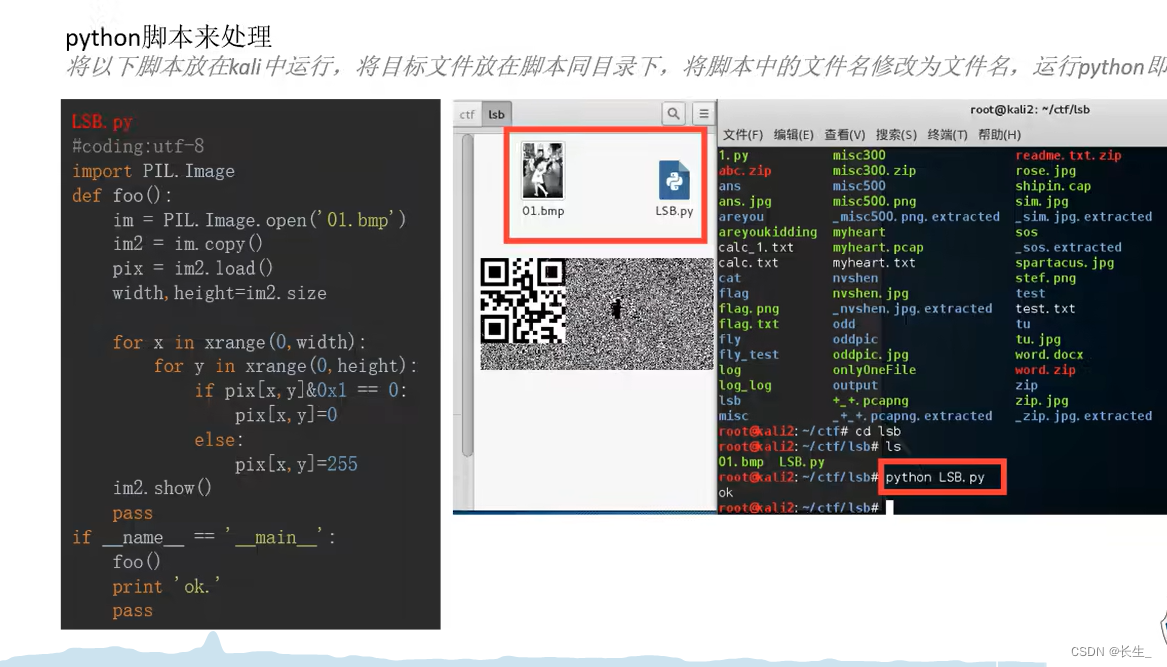Click the slide heading python脚本来处理
Viewport: 1167px width, 667px height.
pyautogui.click(x=168, y=36)
